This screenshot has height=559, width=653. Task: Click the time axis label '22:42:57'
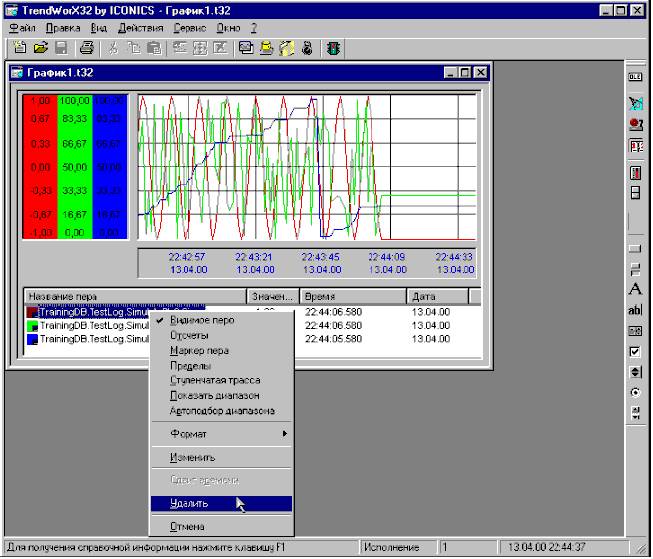point(187,257)
